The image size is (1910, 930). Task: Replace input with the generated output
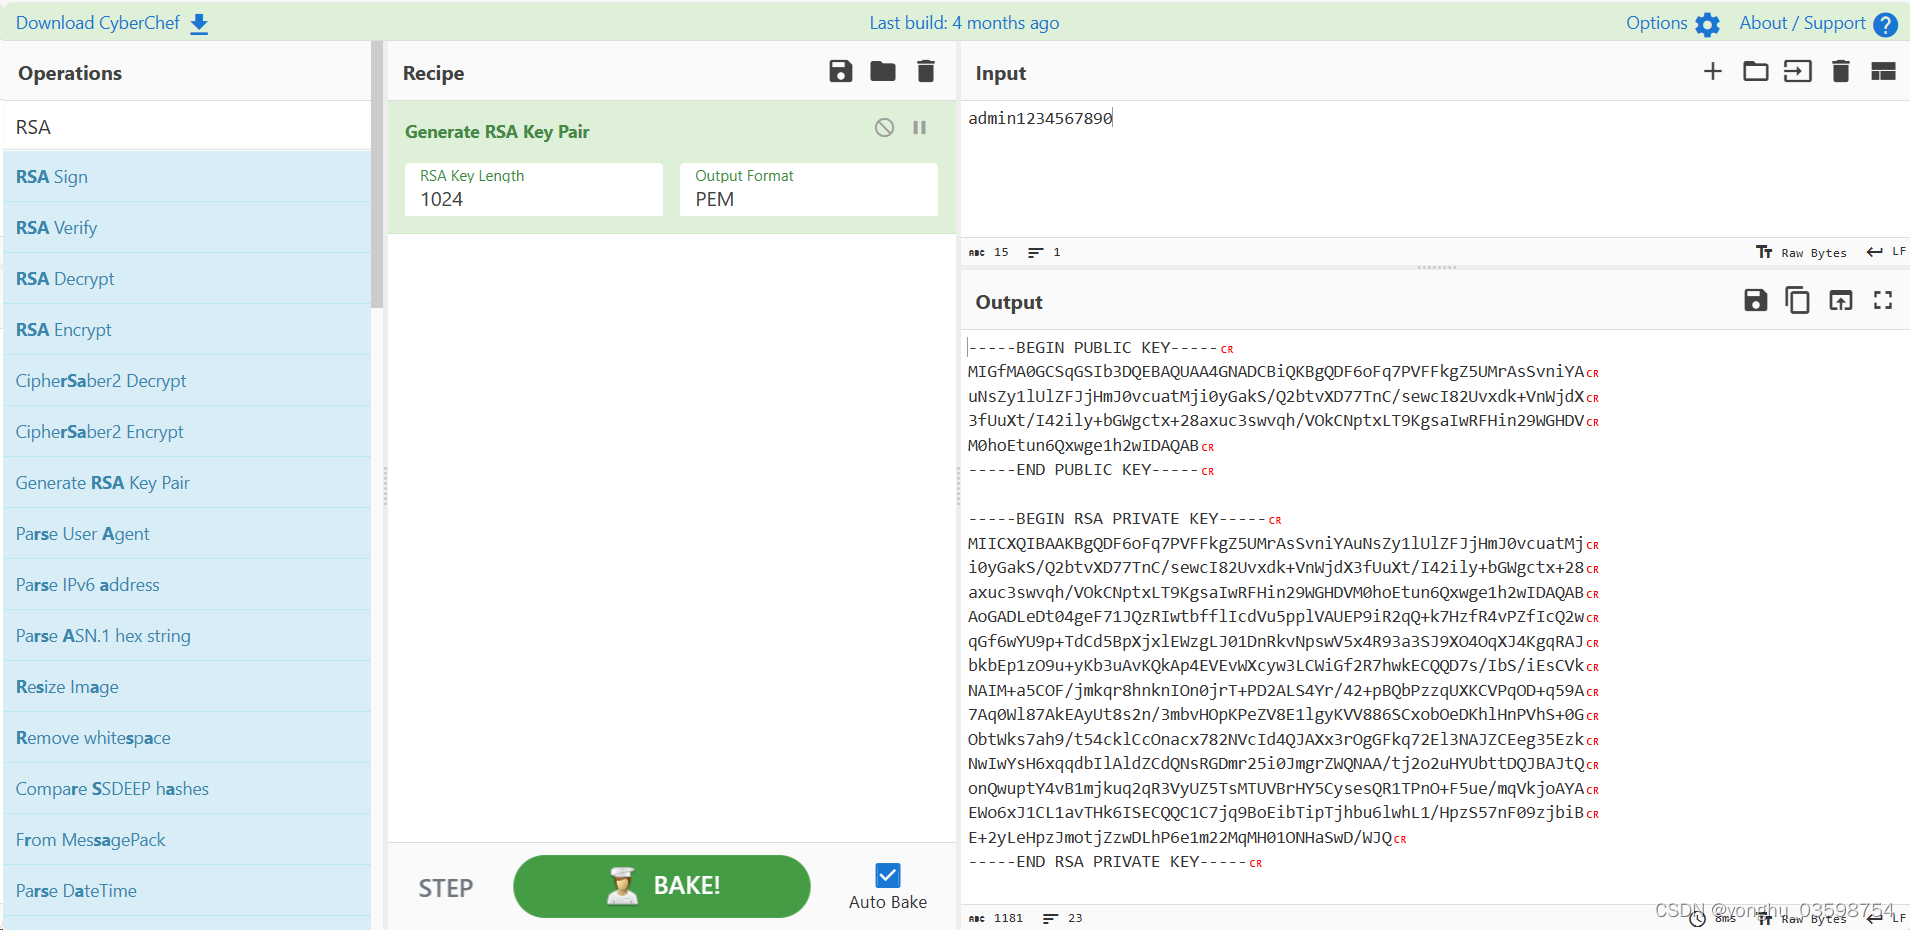(x=1840, y=300)
